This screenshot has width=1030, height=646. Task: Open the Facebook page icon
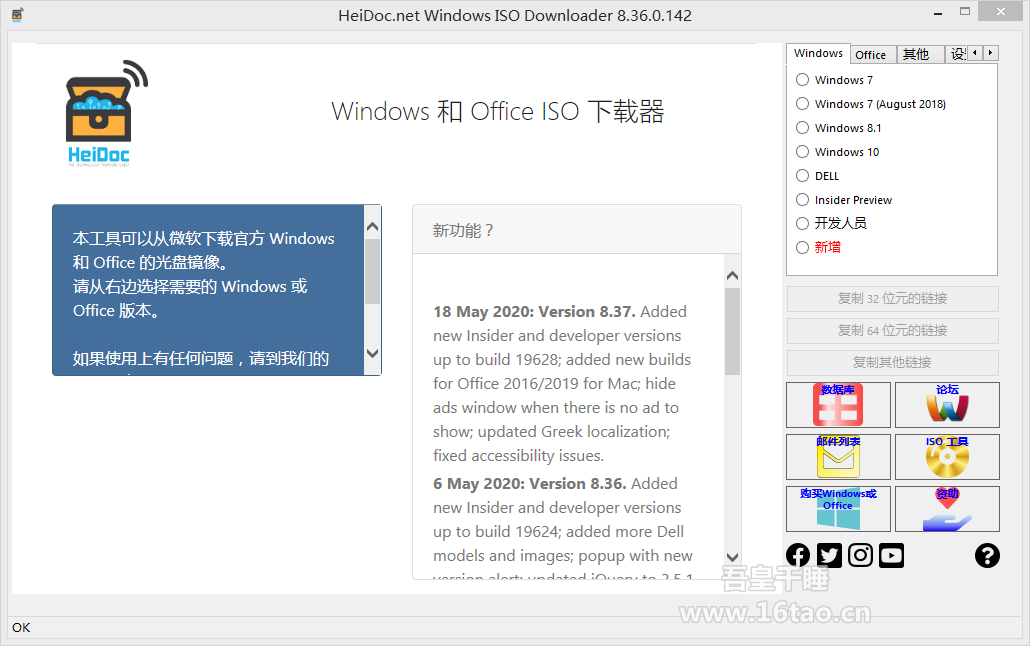pos(798,555)
